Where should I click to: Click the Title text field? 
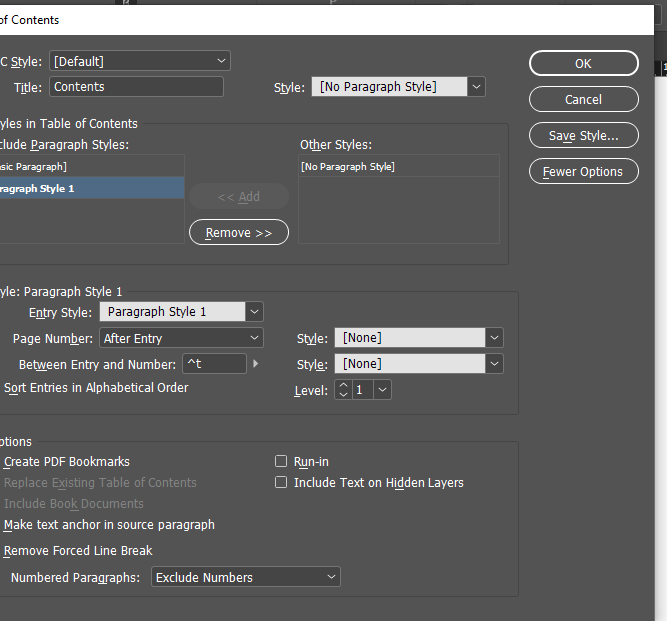click(136, 87)
